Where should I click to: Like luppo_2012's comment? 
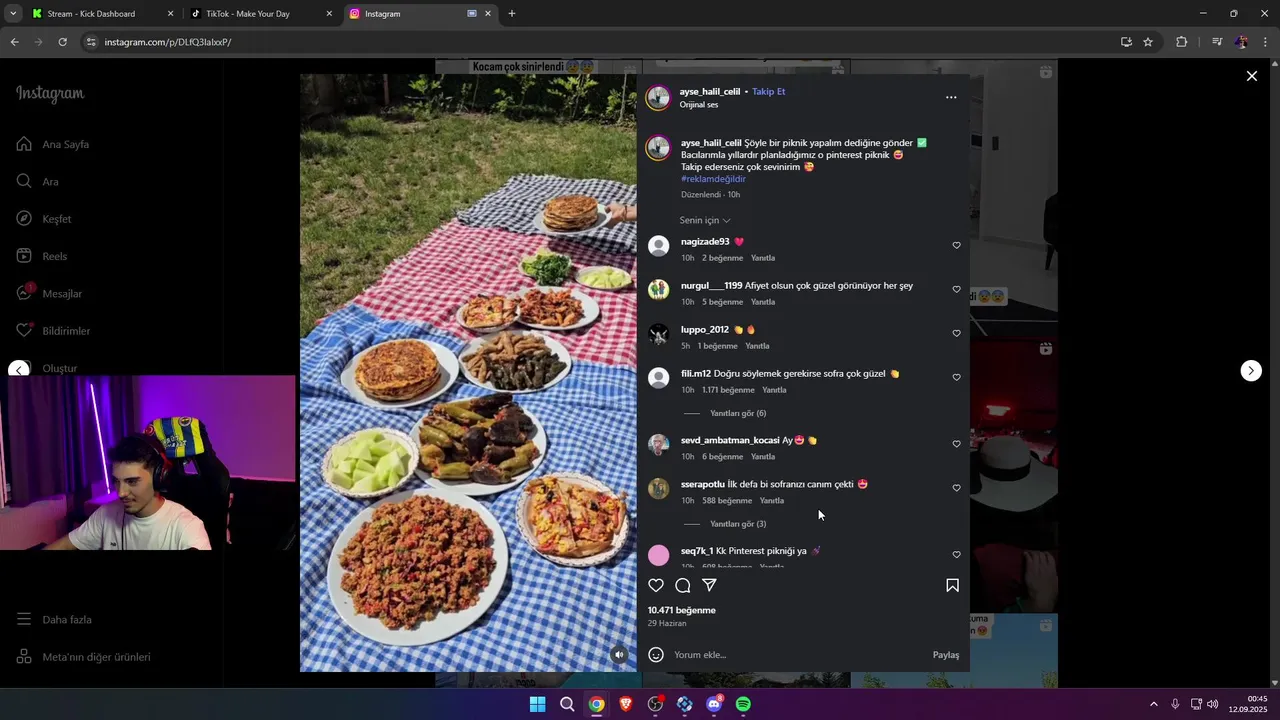(956, 334)
